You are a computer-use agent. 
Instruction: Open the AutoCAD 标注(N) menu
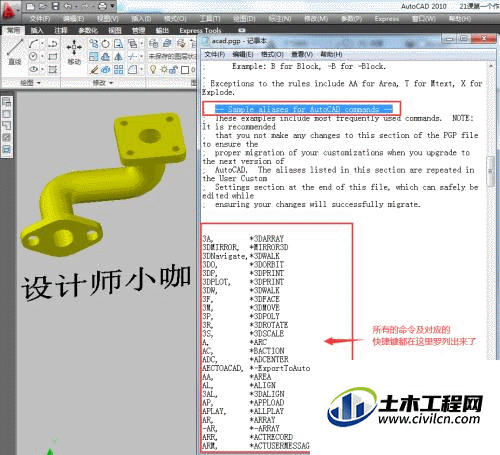point(281,19)
